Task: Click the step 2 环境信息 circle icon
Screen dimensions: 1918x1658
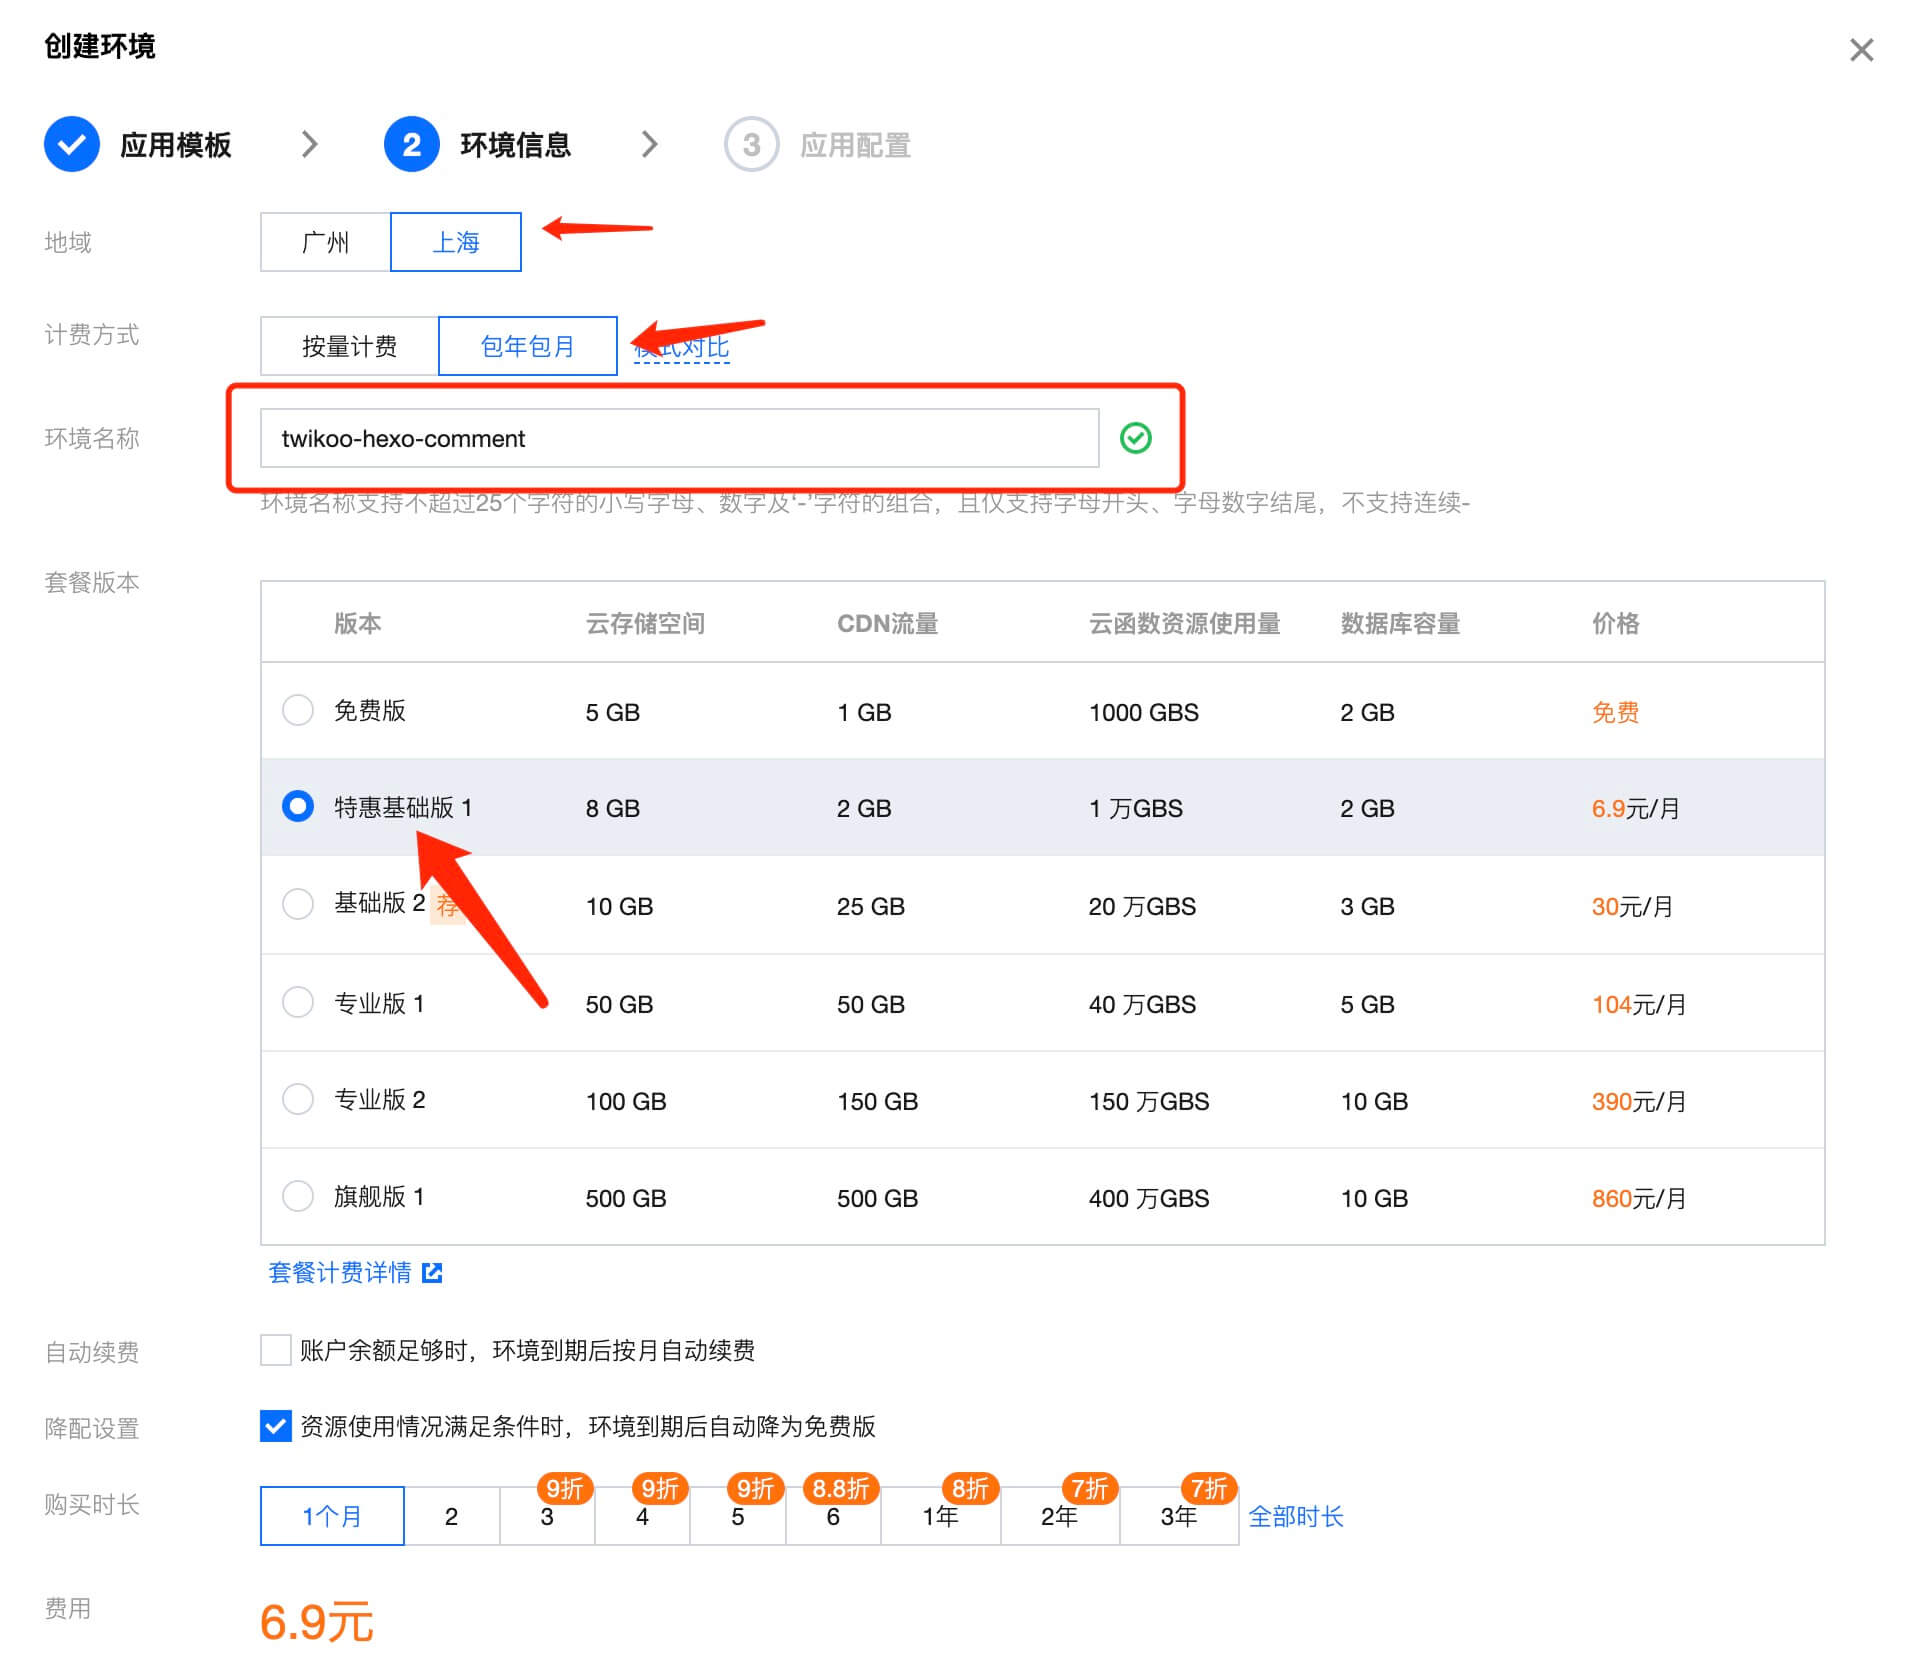Action: click(x=411, y=144)
